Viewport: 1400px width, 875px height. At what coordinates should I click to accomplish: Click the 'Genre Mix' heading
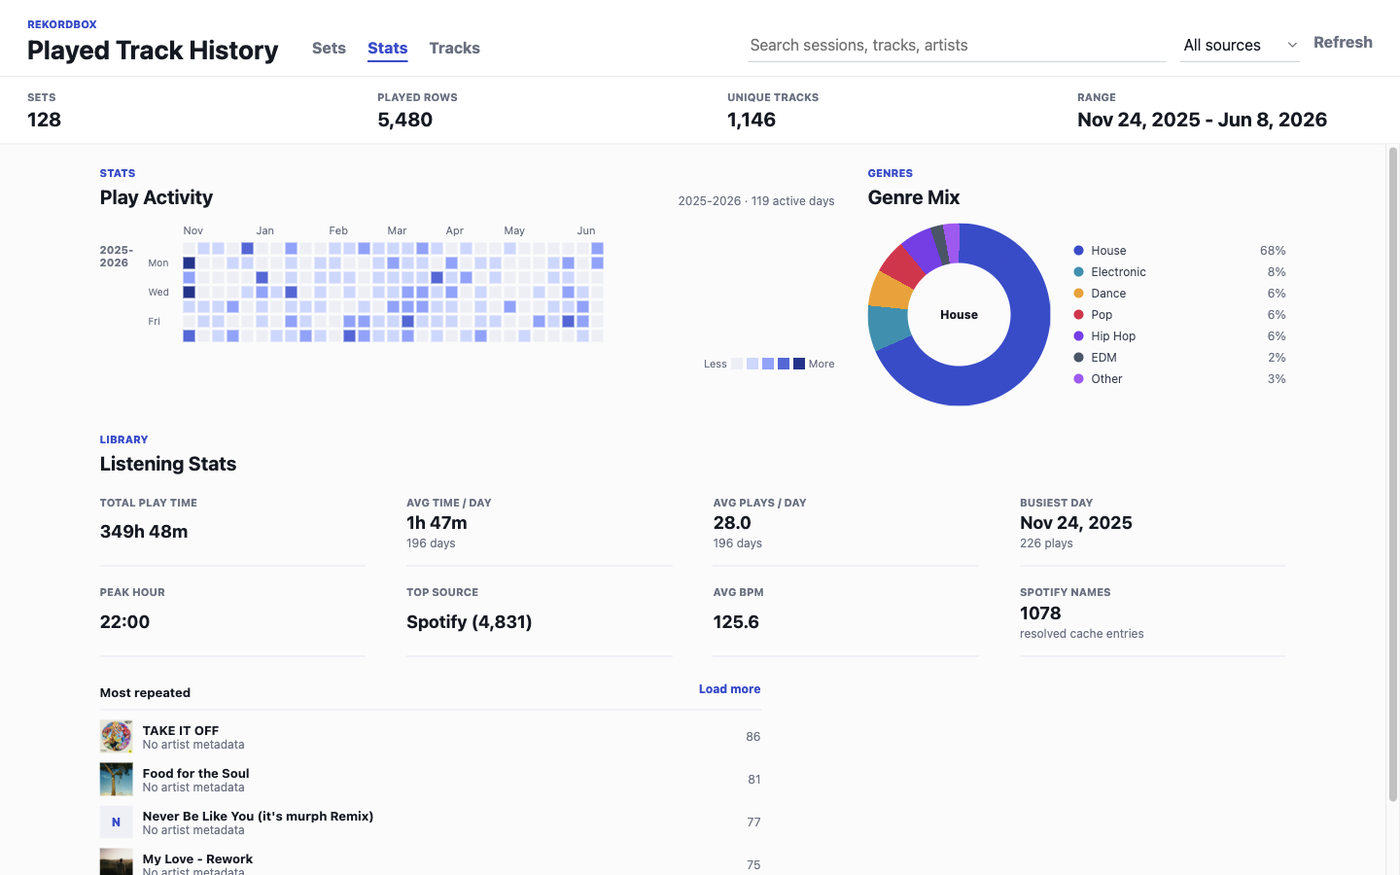click(x=914, y=198)
